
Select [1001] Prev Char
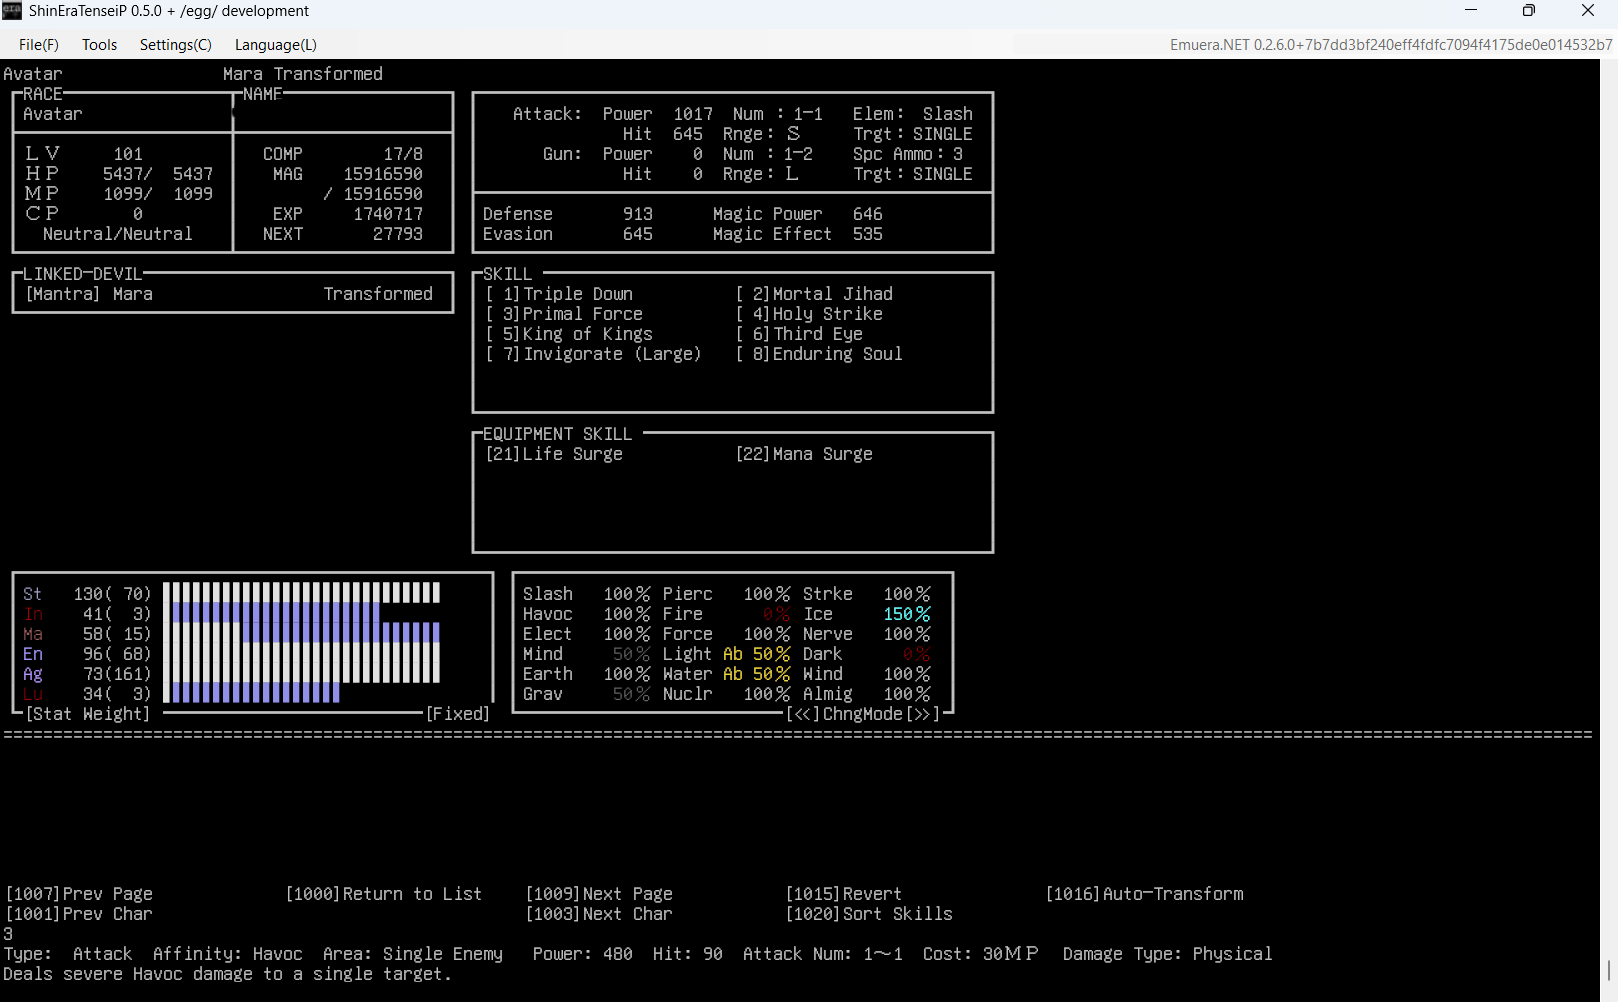[x=79, y=914]
